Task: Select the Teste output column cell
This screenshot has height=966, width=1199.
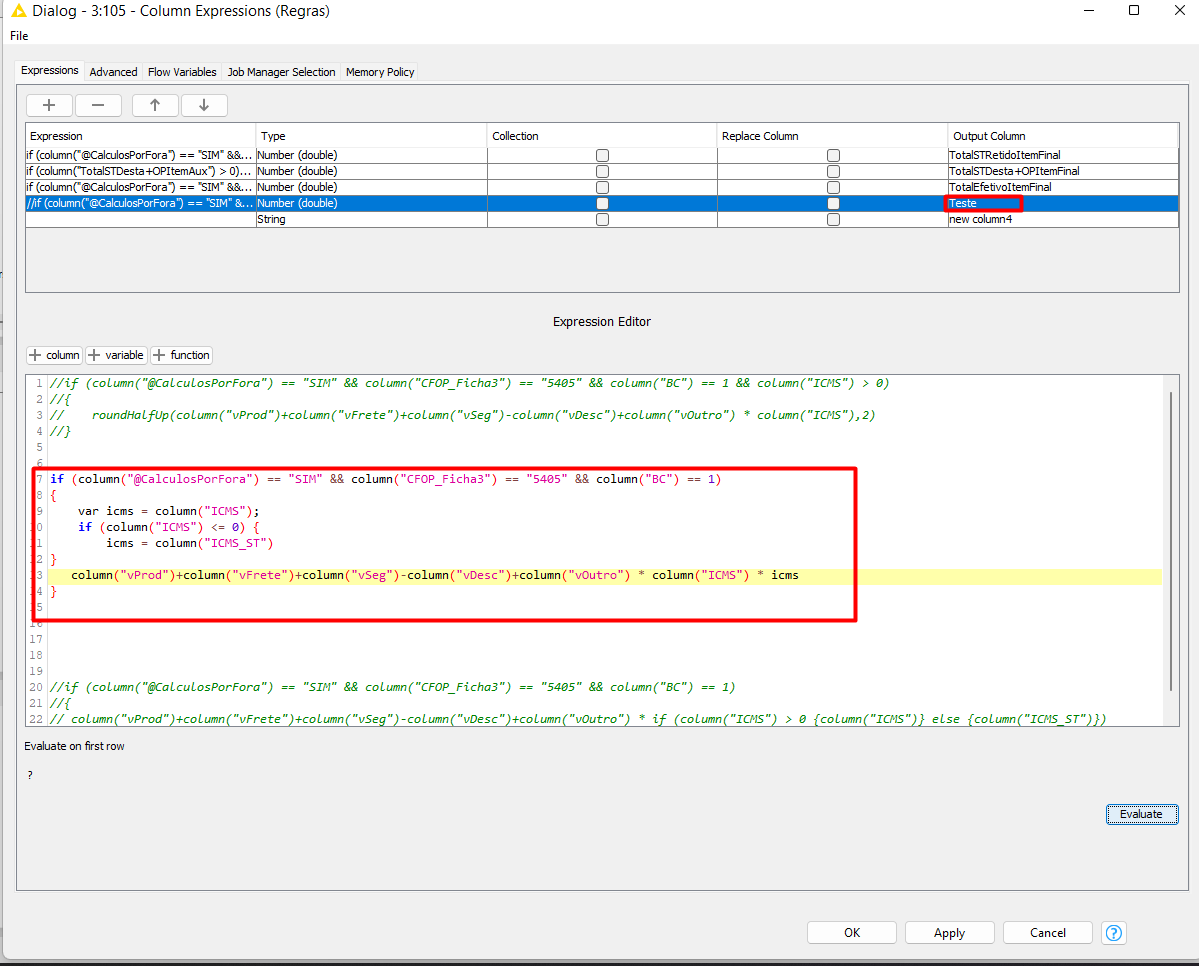Action: (x=1063, y=203)
